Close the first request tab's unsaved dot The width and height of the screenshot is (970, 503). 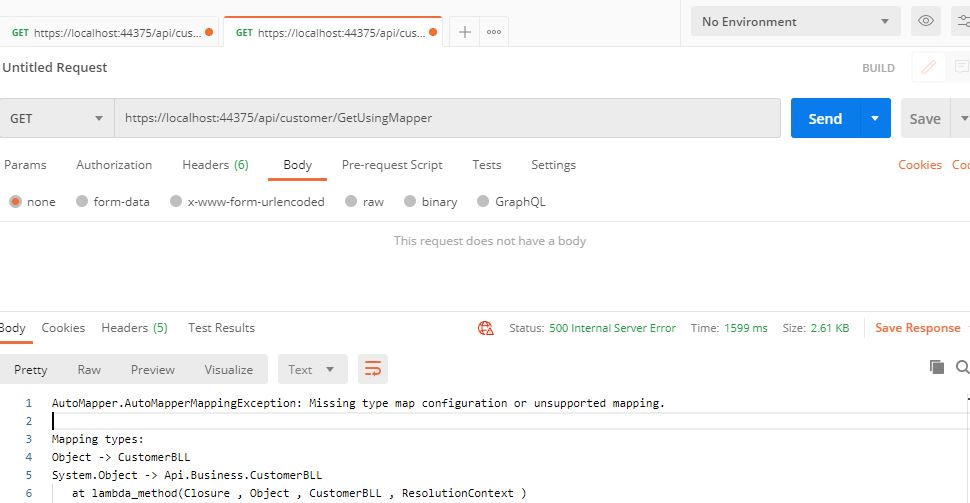click(209, 32)
